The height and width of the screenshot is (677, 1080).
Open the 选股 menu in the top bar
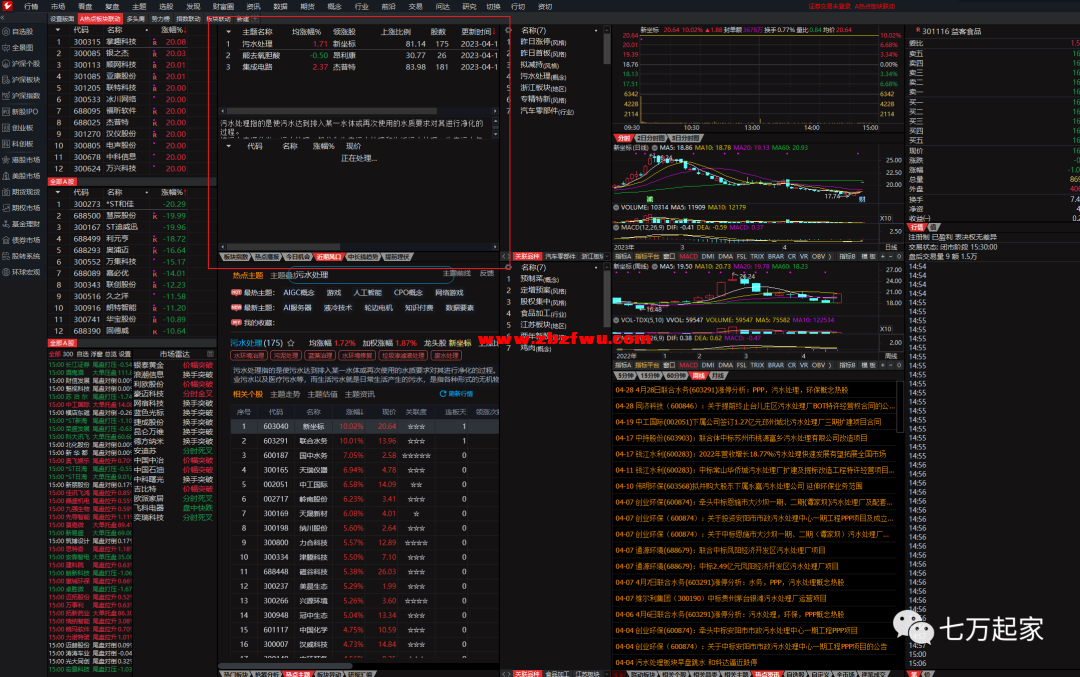pyautogui.click(x=166, y=6)
